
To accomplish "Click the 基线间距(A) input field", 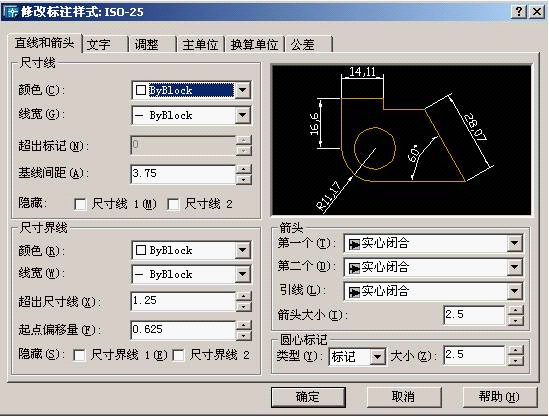I will (x=183, y=174).
